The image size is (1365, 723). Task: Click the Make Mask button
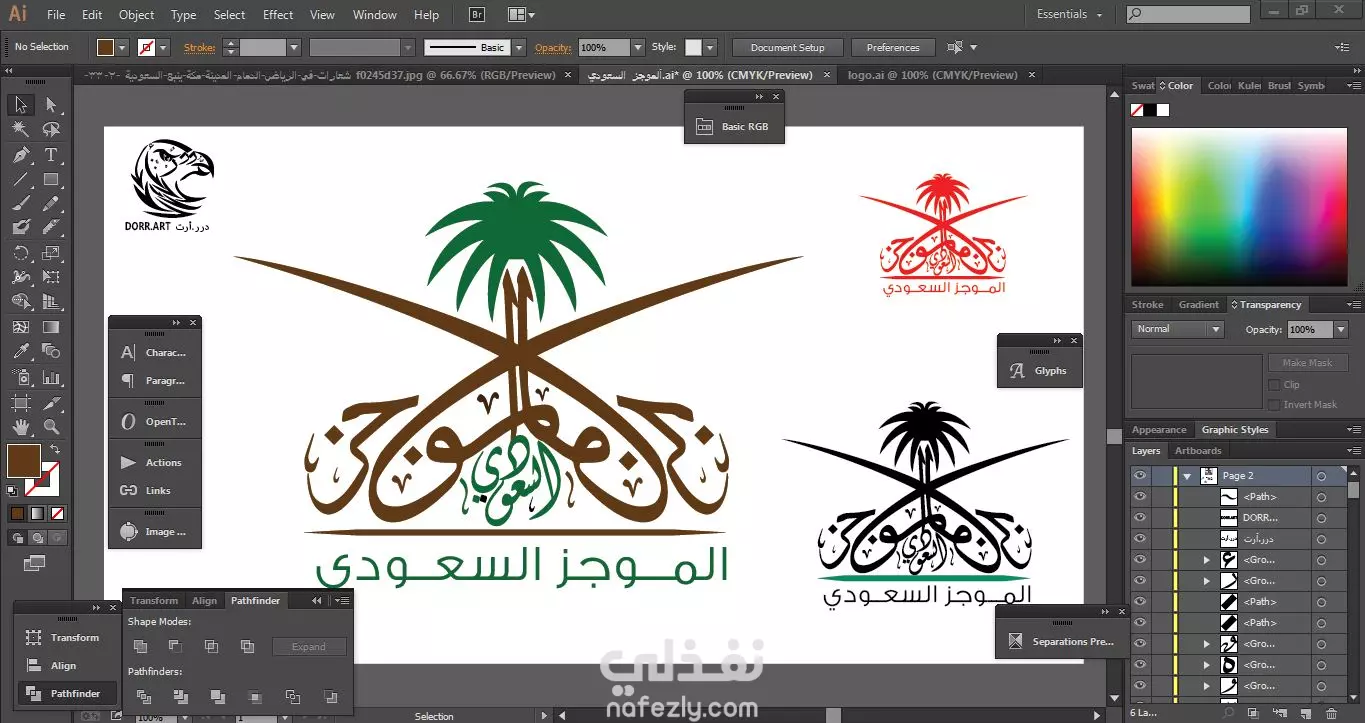coord(1307,363)
